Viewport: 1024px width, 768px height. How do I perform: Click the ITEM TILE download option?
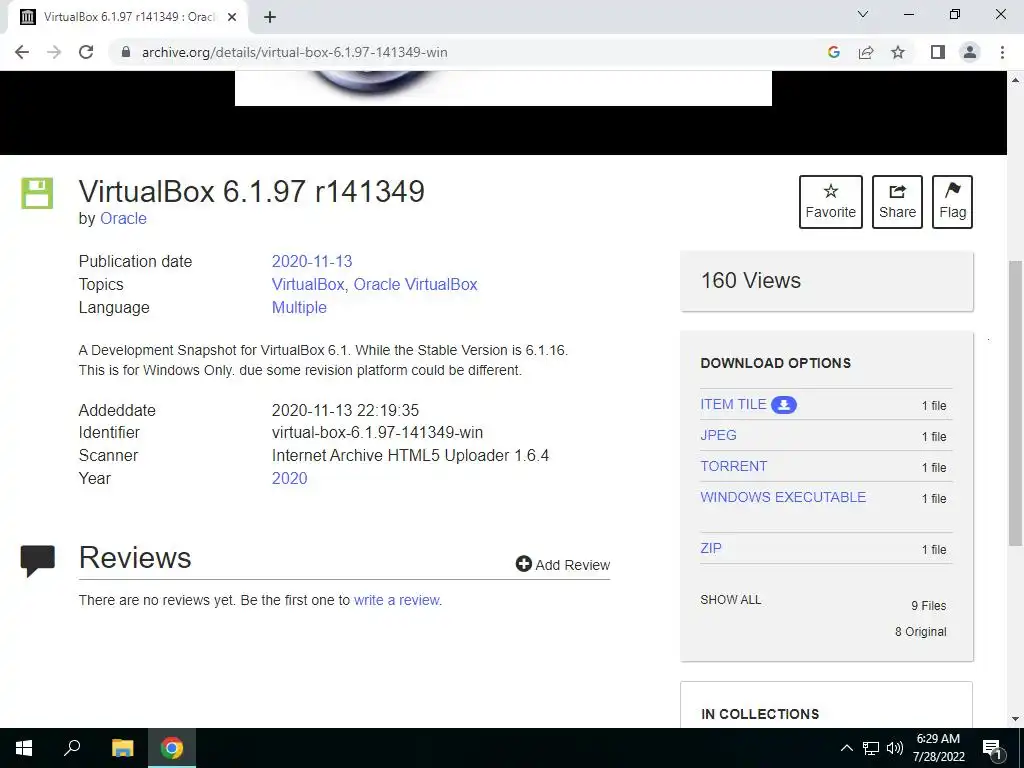[x=733, y=404]
